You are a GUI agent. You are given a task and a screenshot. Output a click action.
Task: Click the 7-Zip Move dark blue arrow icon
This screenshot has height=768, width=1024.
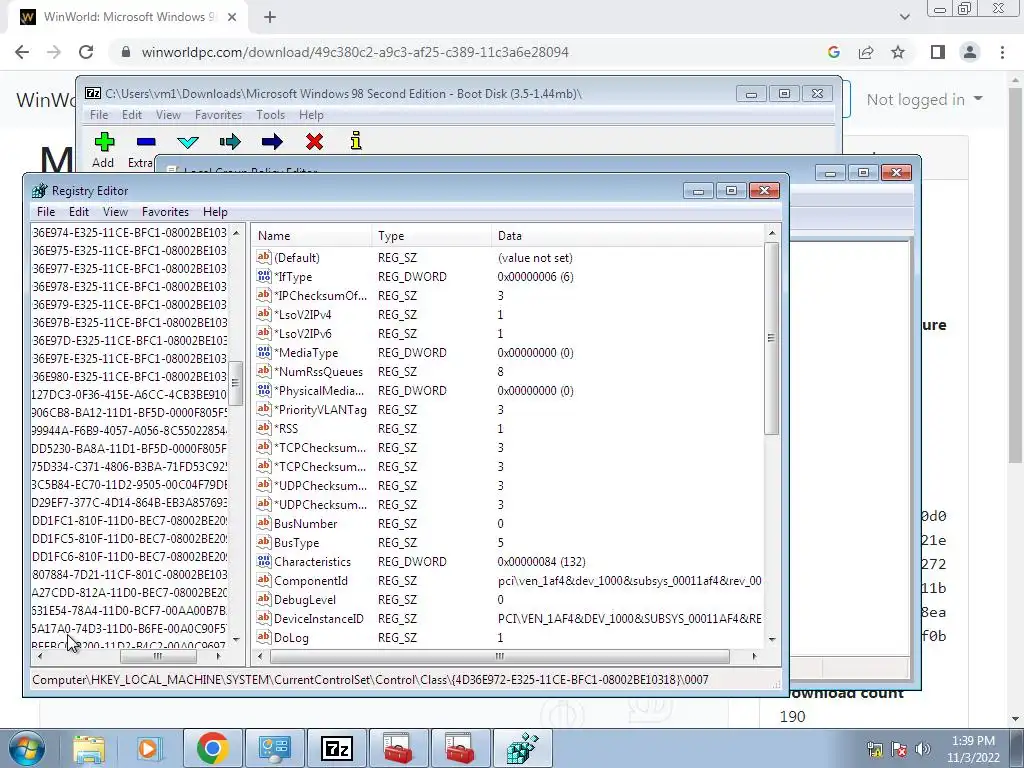pos(272,142)
